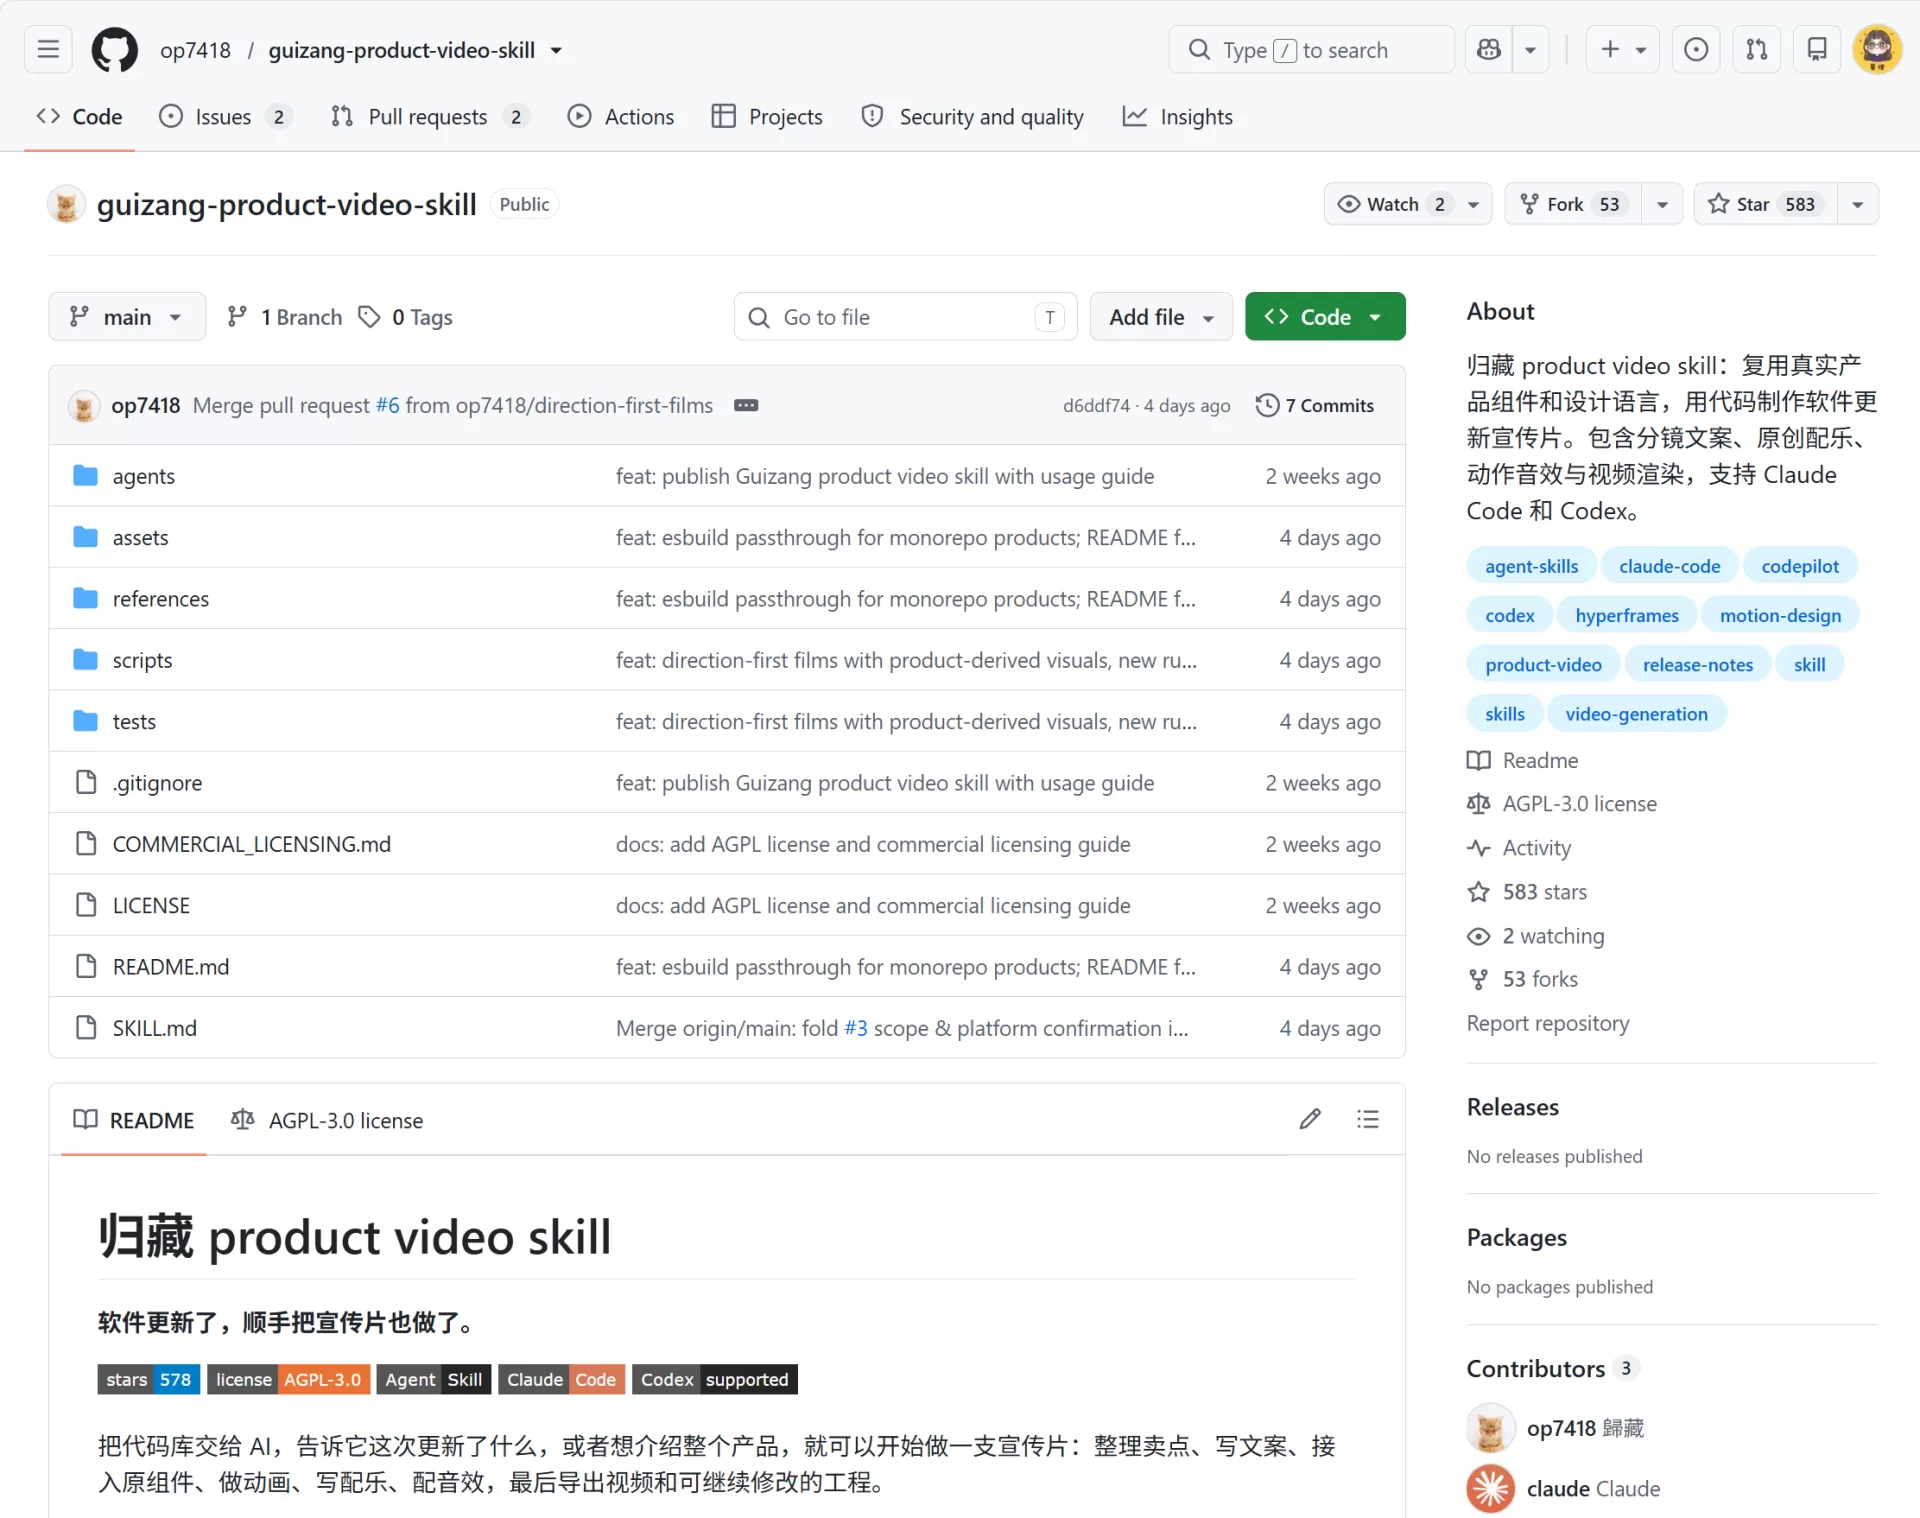Go to GitHub homepage logo
1920x1518 pixels.
pyautogui.click(x=115, y=49)
